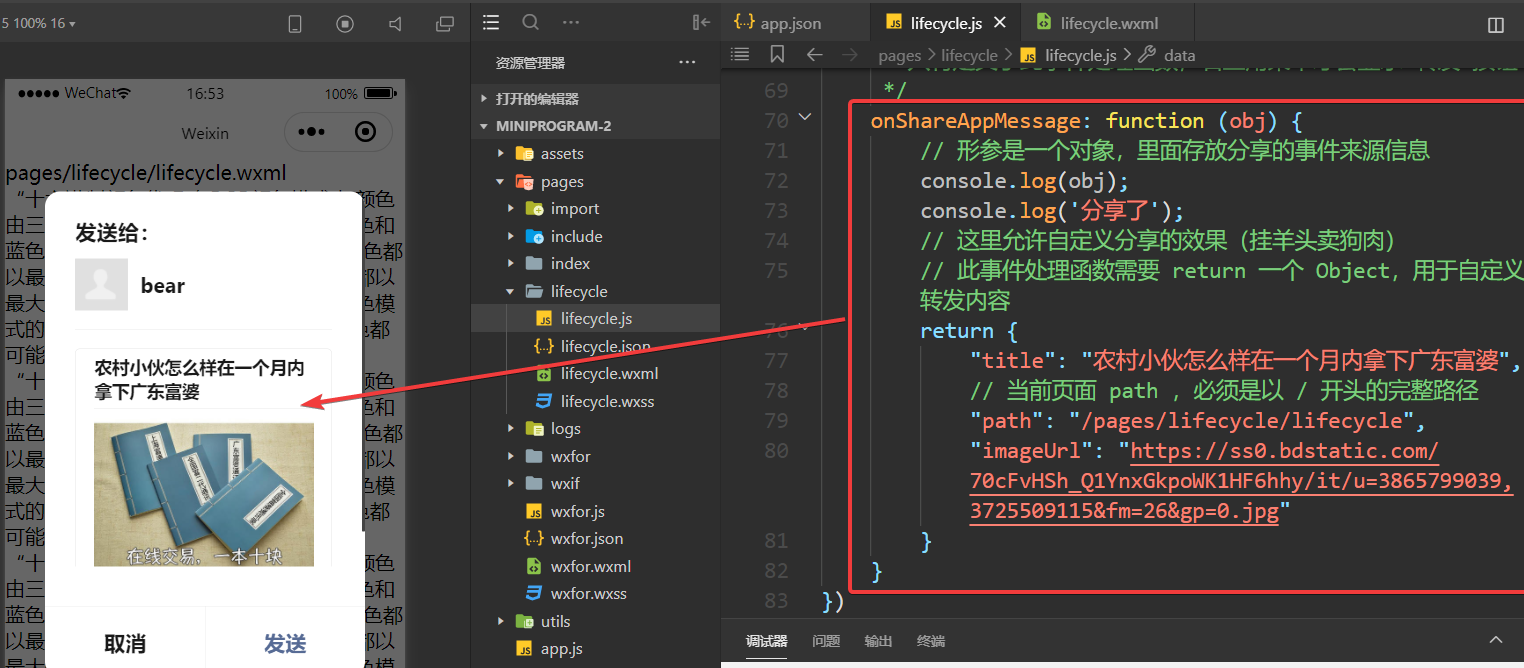Open lifecycle.json in the file tree
This screenshot has height=668, width=1524.
point(596,347)
